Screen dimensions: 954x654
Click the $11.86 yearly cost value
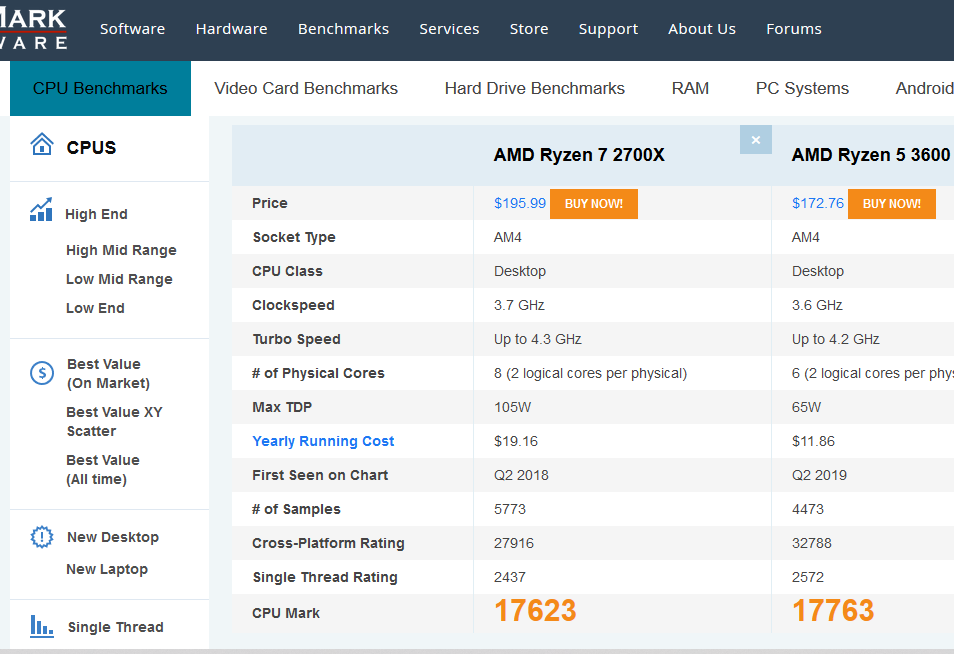pyautogui.click(x=813, y=441)
